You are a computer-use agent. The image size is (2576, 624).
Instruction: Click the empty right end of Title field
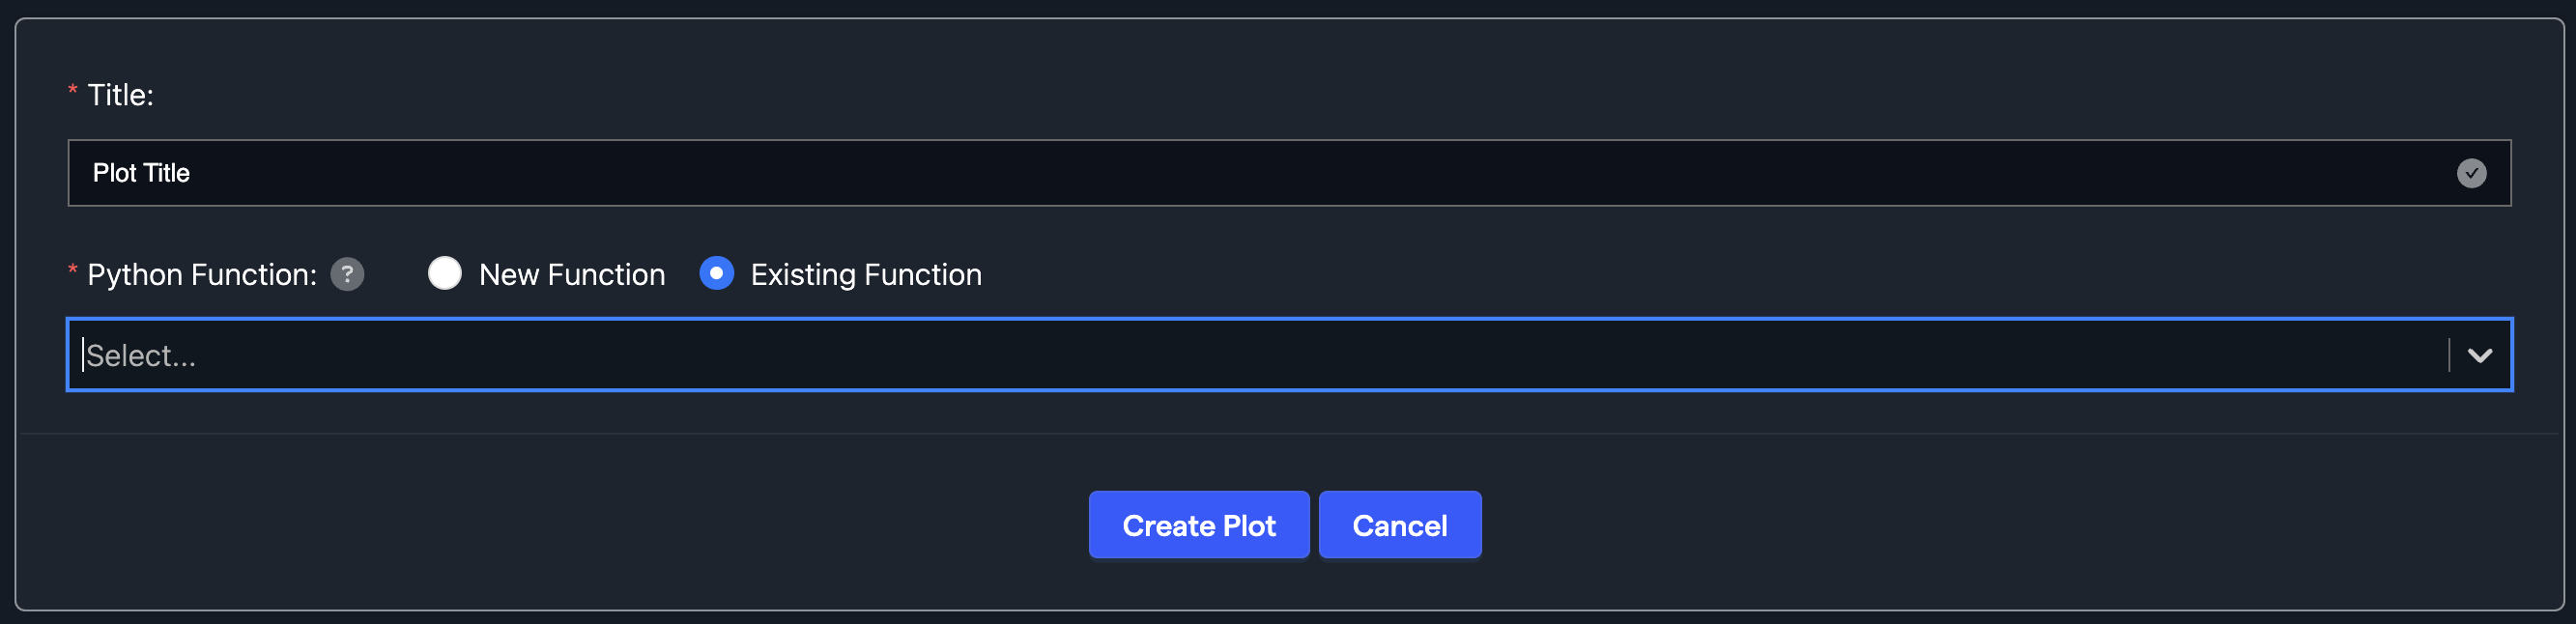[2300, 173]
